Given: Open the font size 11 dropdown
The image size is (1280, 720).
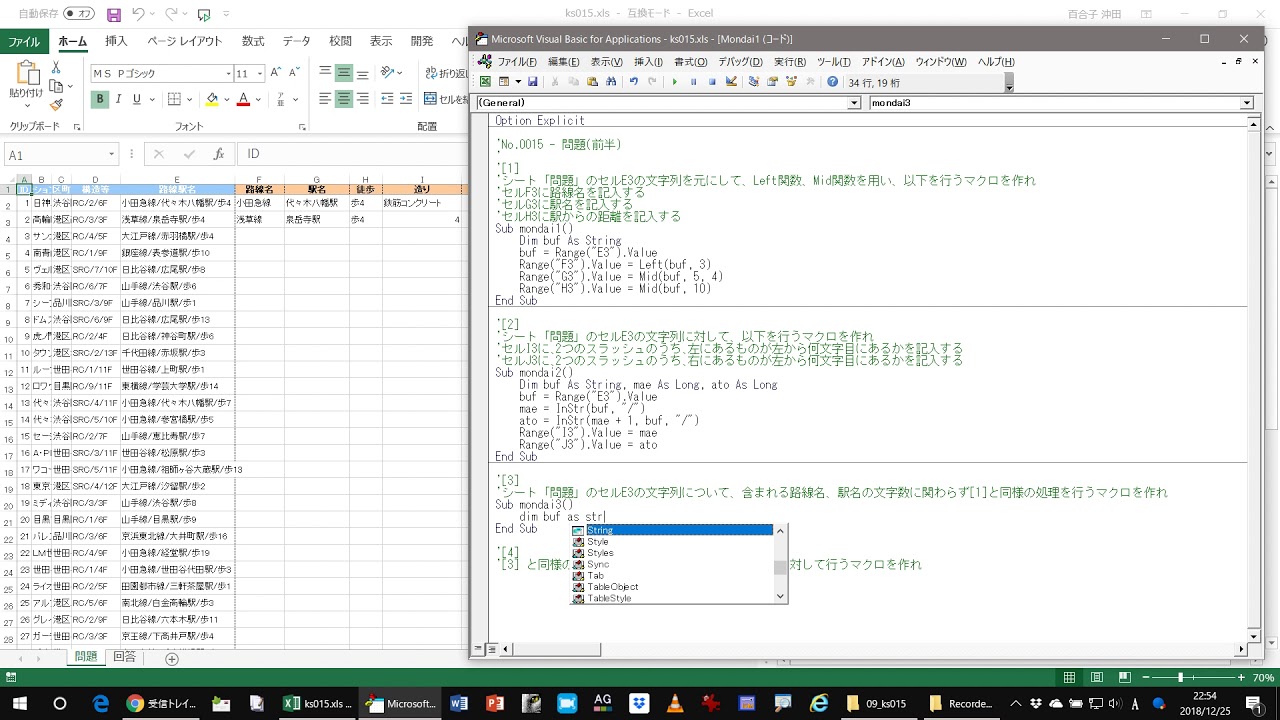Looking at the screenshot, I should [x=260, y=74].
